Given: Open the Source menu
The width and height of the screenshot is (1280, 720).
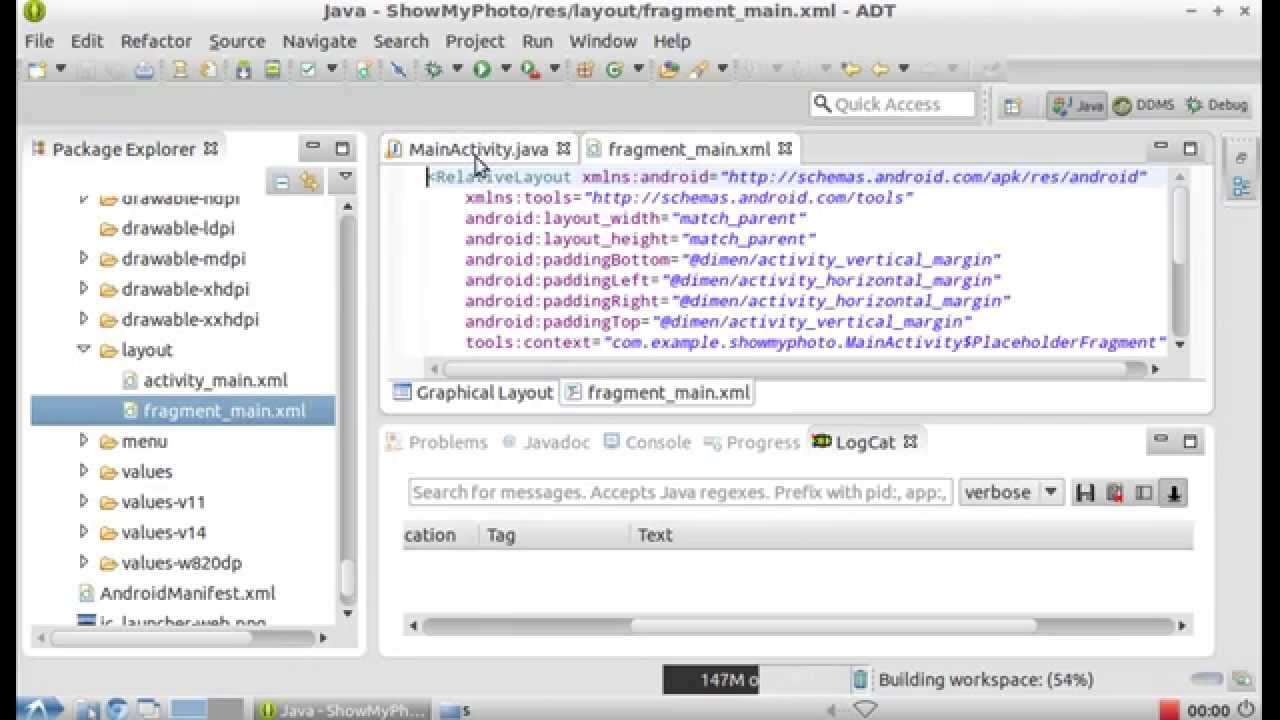Looking at the screenshot, I should 237,41.
